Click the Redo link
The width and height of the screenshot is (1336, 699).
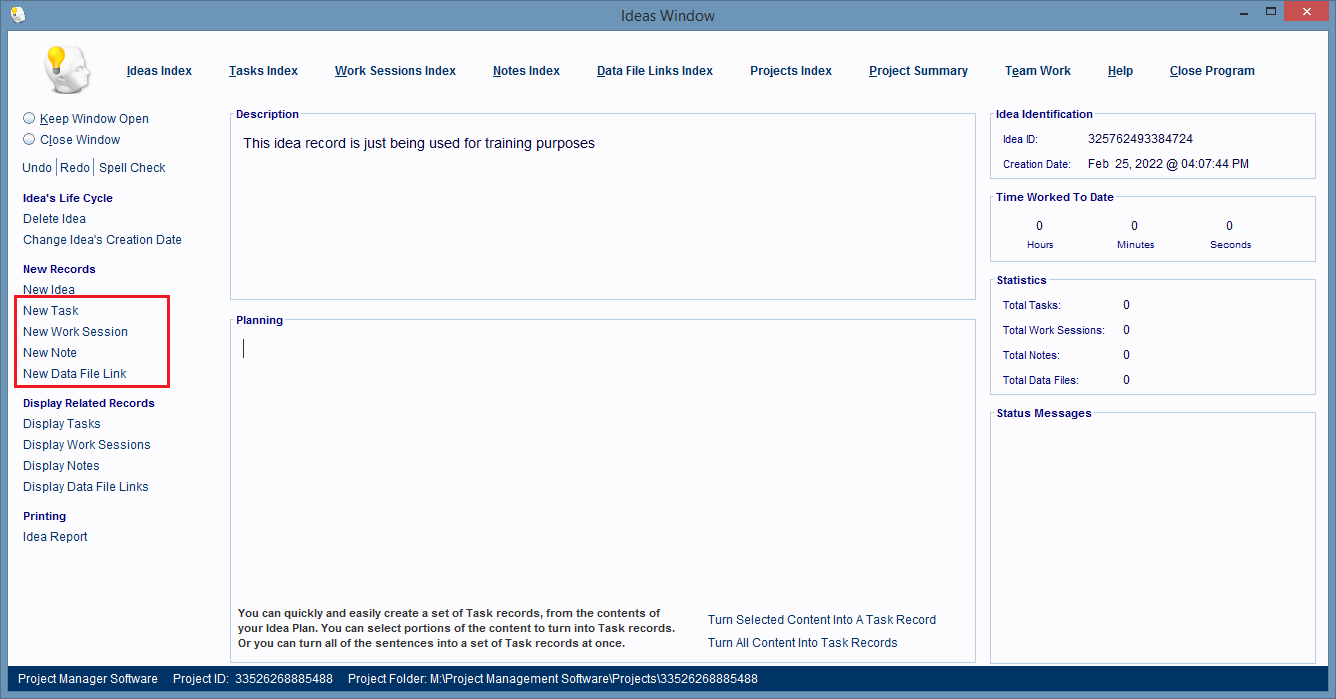75,168
